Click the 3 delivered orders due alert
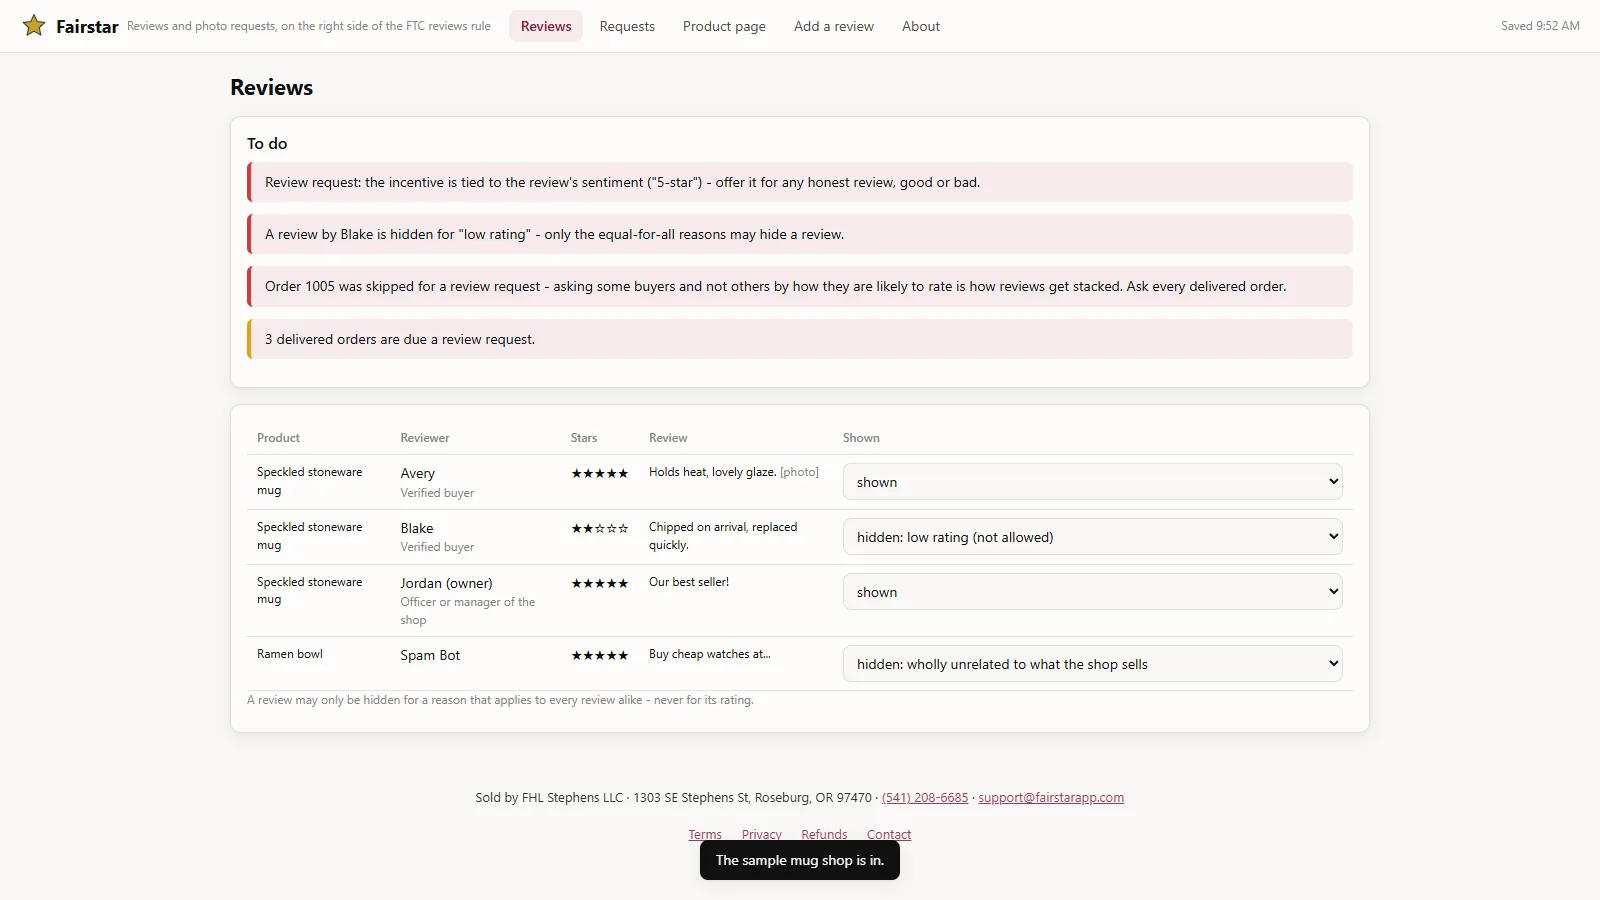The height and width of the screenshot is (900, 1600). click(x=800, y=339)
